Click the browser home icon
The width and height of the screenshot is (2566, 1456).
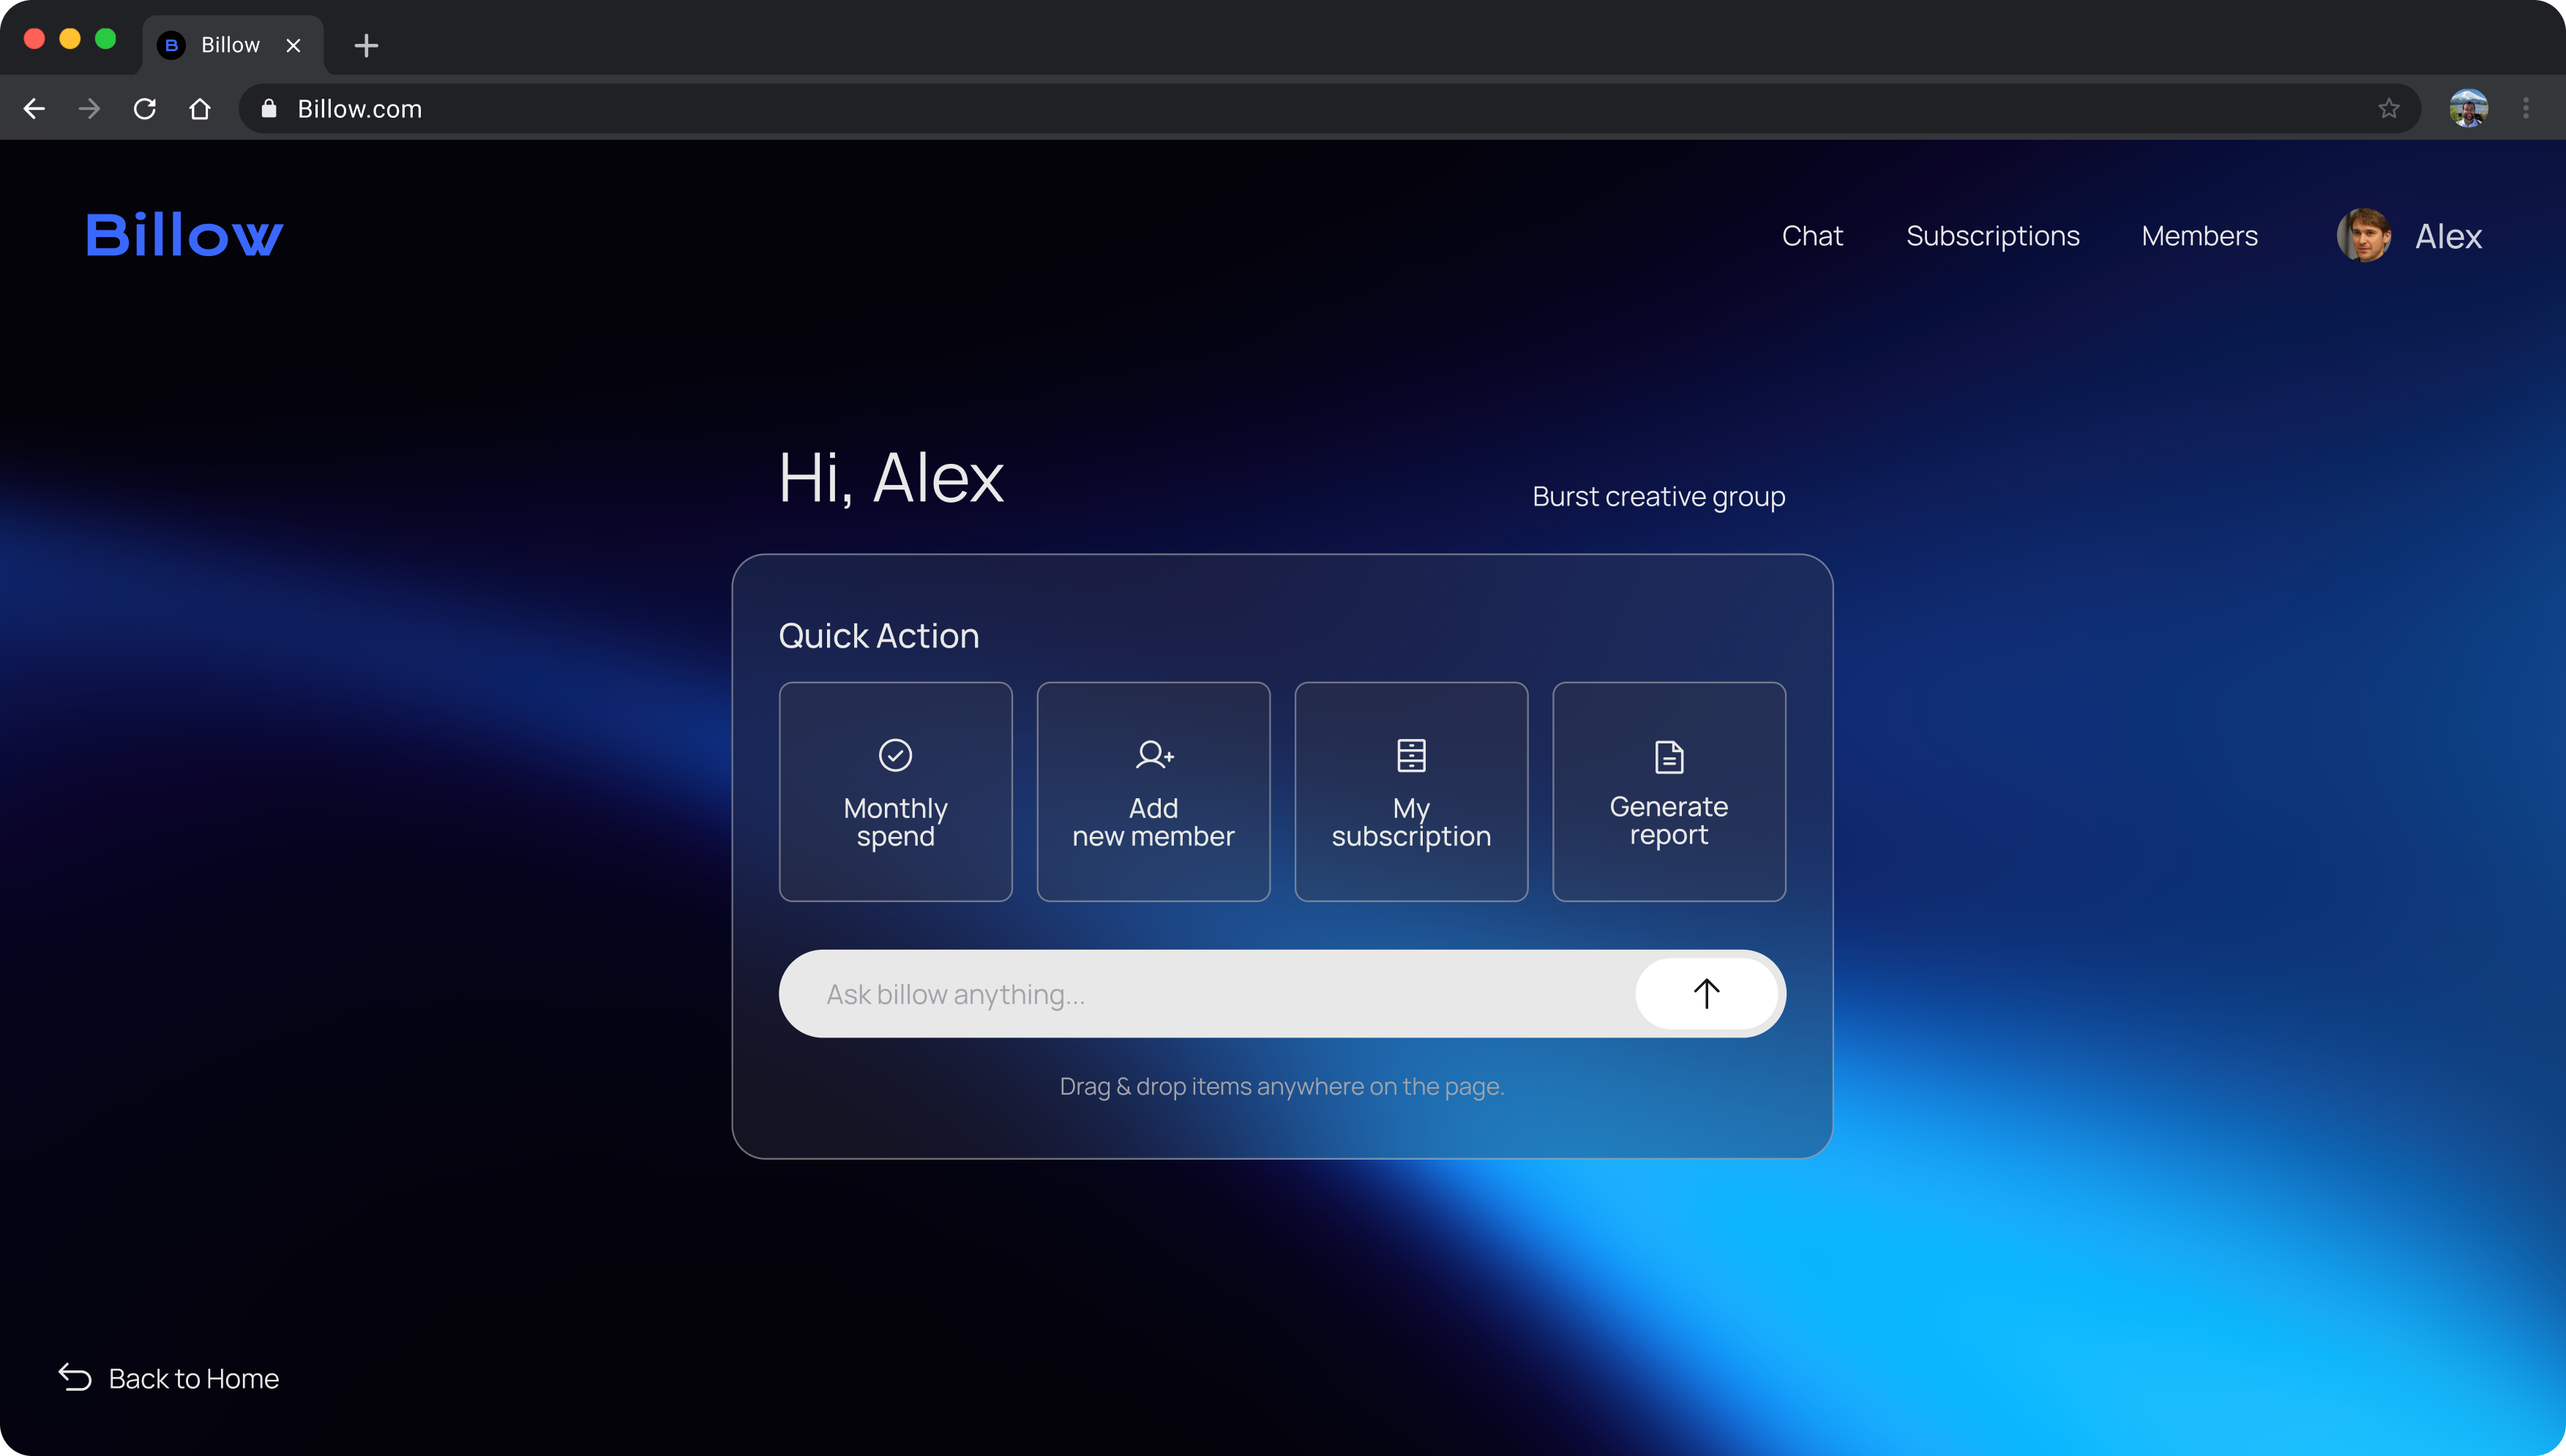click(x=200, y=108)
